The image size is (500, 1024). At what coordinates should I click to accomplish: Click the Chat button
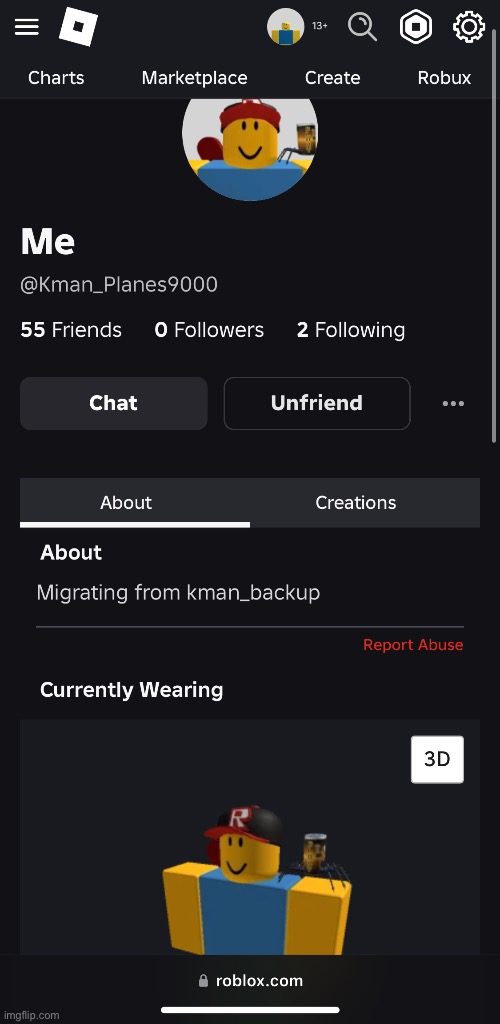(114, 404)
